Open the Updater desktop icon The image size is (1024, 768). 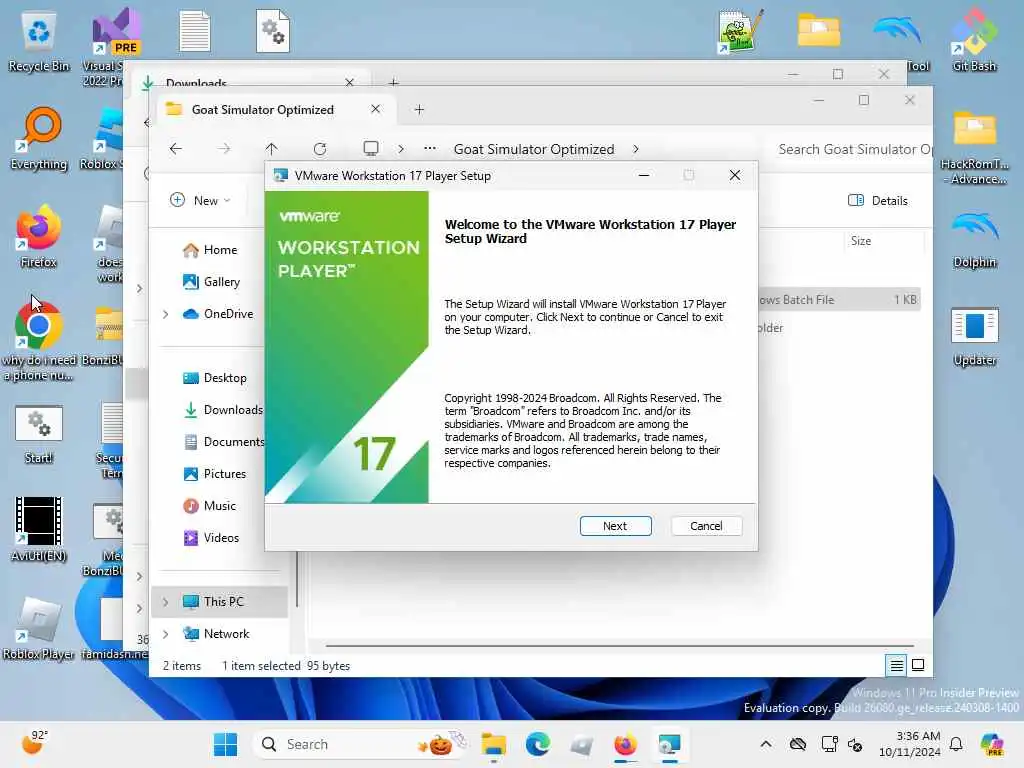(x=974, y=337)
